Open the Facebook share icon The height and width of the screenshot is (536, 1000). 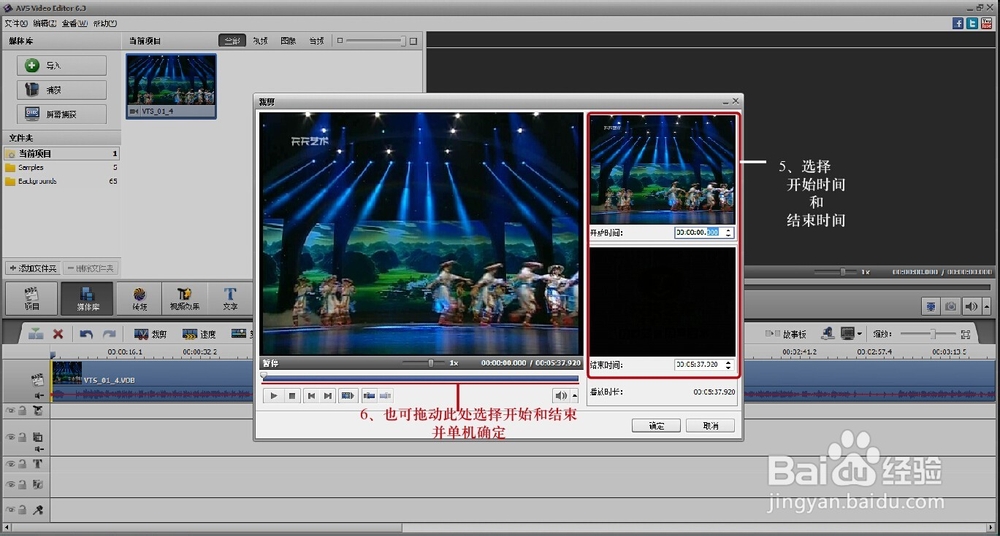(958, 23)
